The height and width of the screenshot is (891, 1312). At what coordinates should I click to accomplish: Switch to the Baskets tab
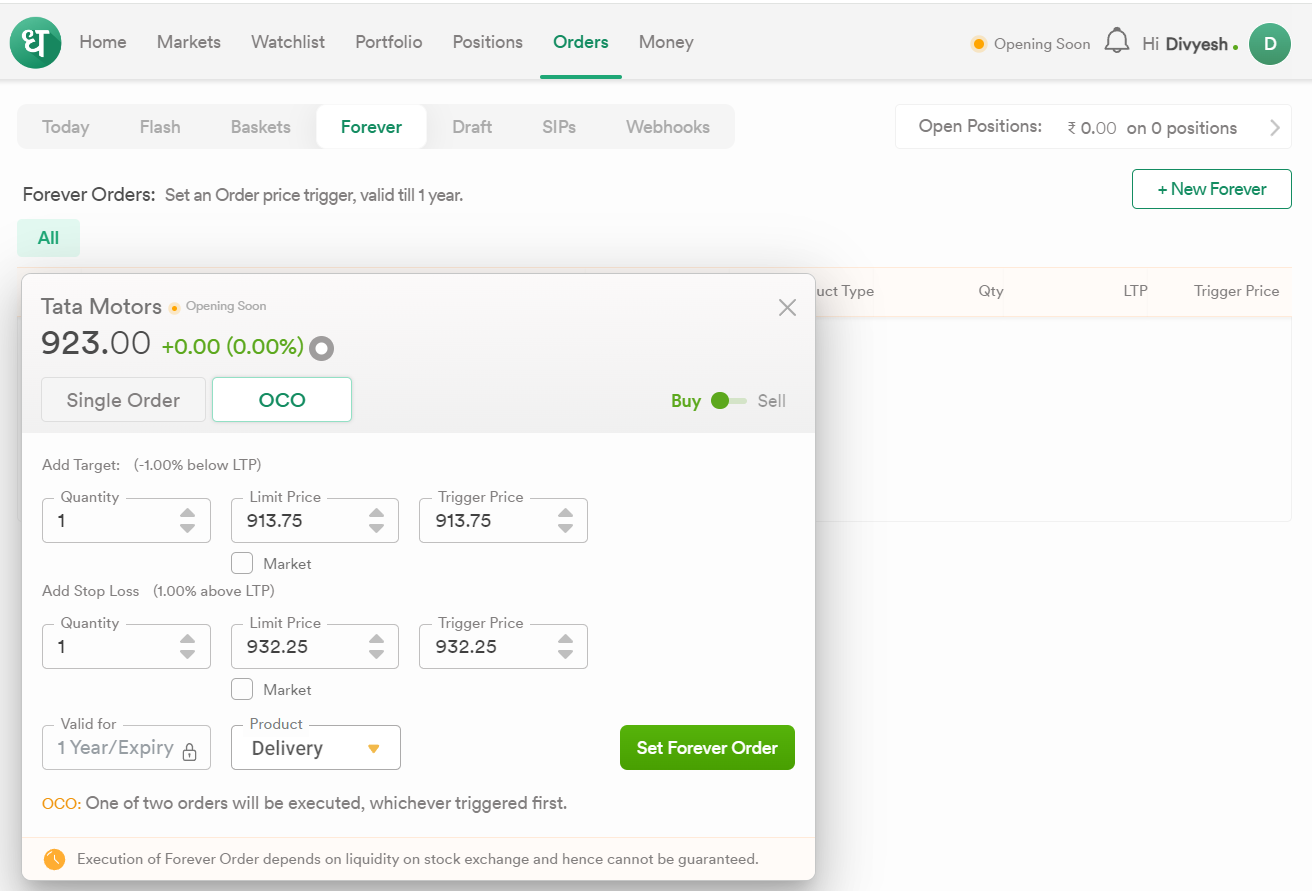tap(261, 127)
